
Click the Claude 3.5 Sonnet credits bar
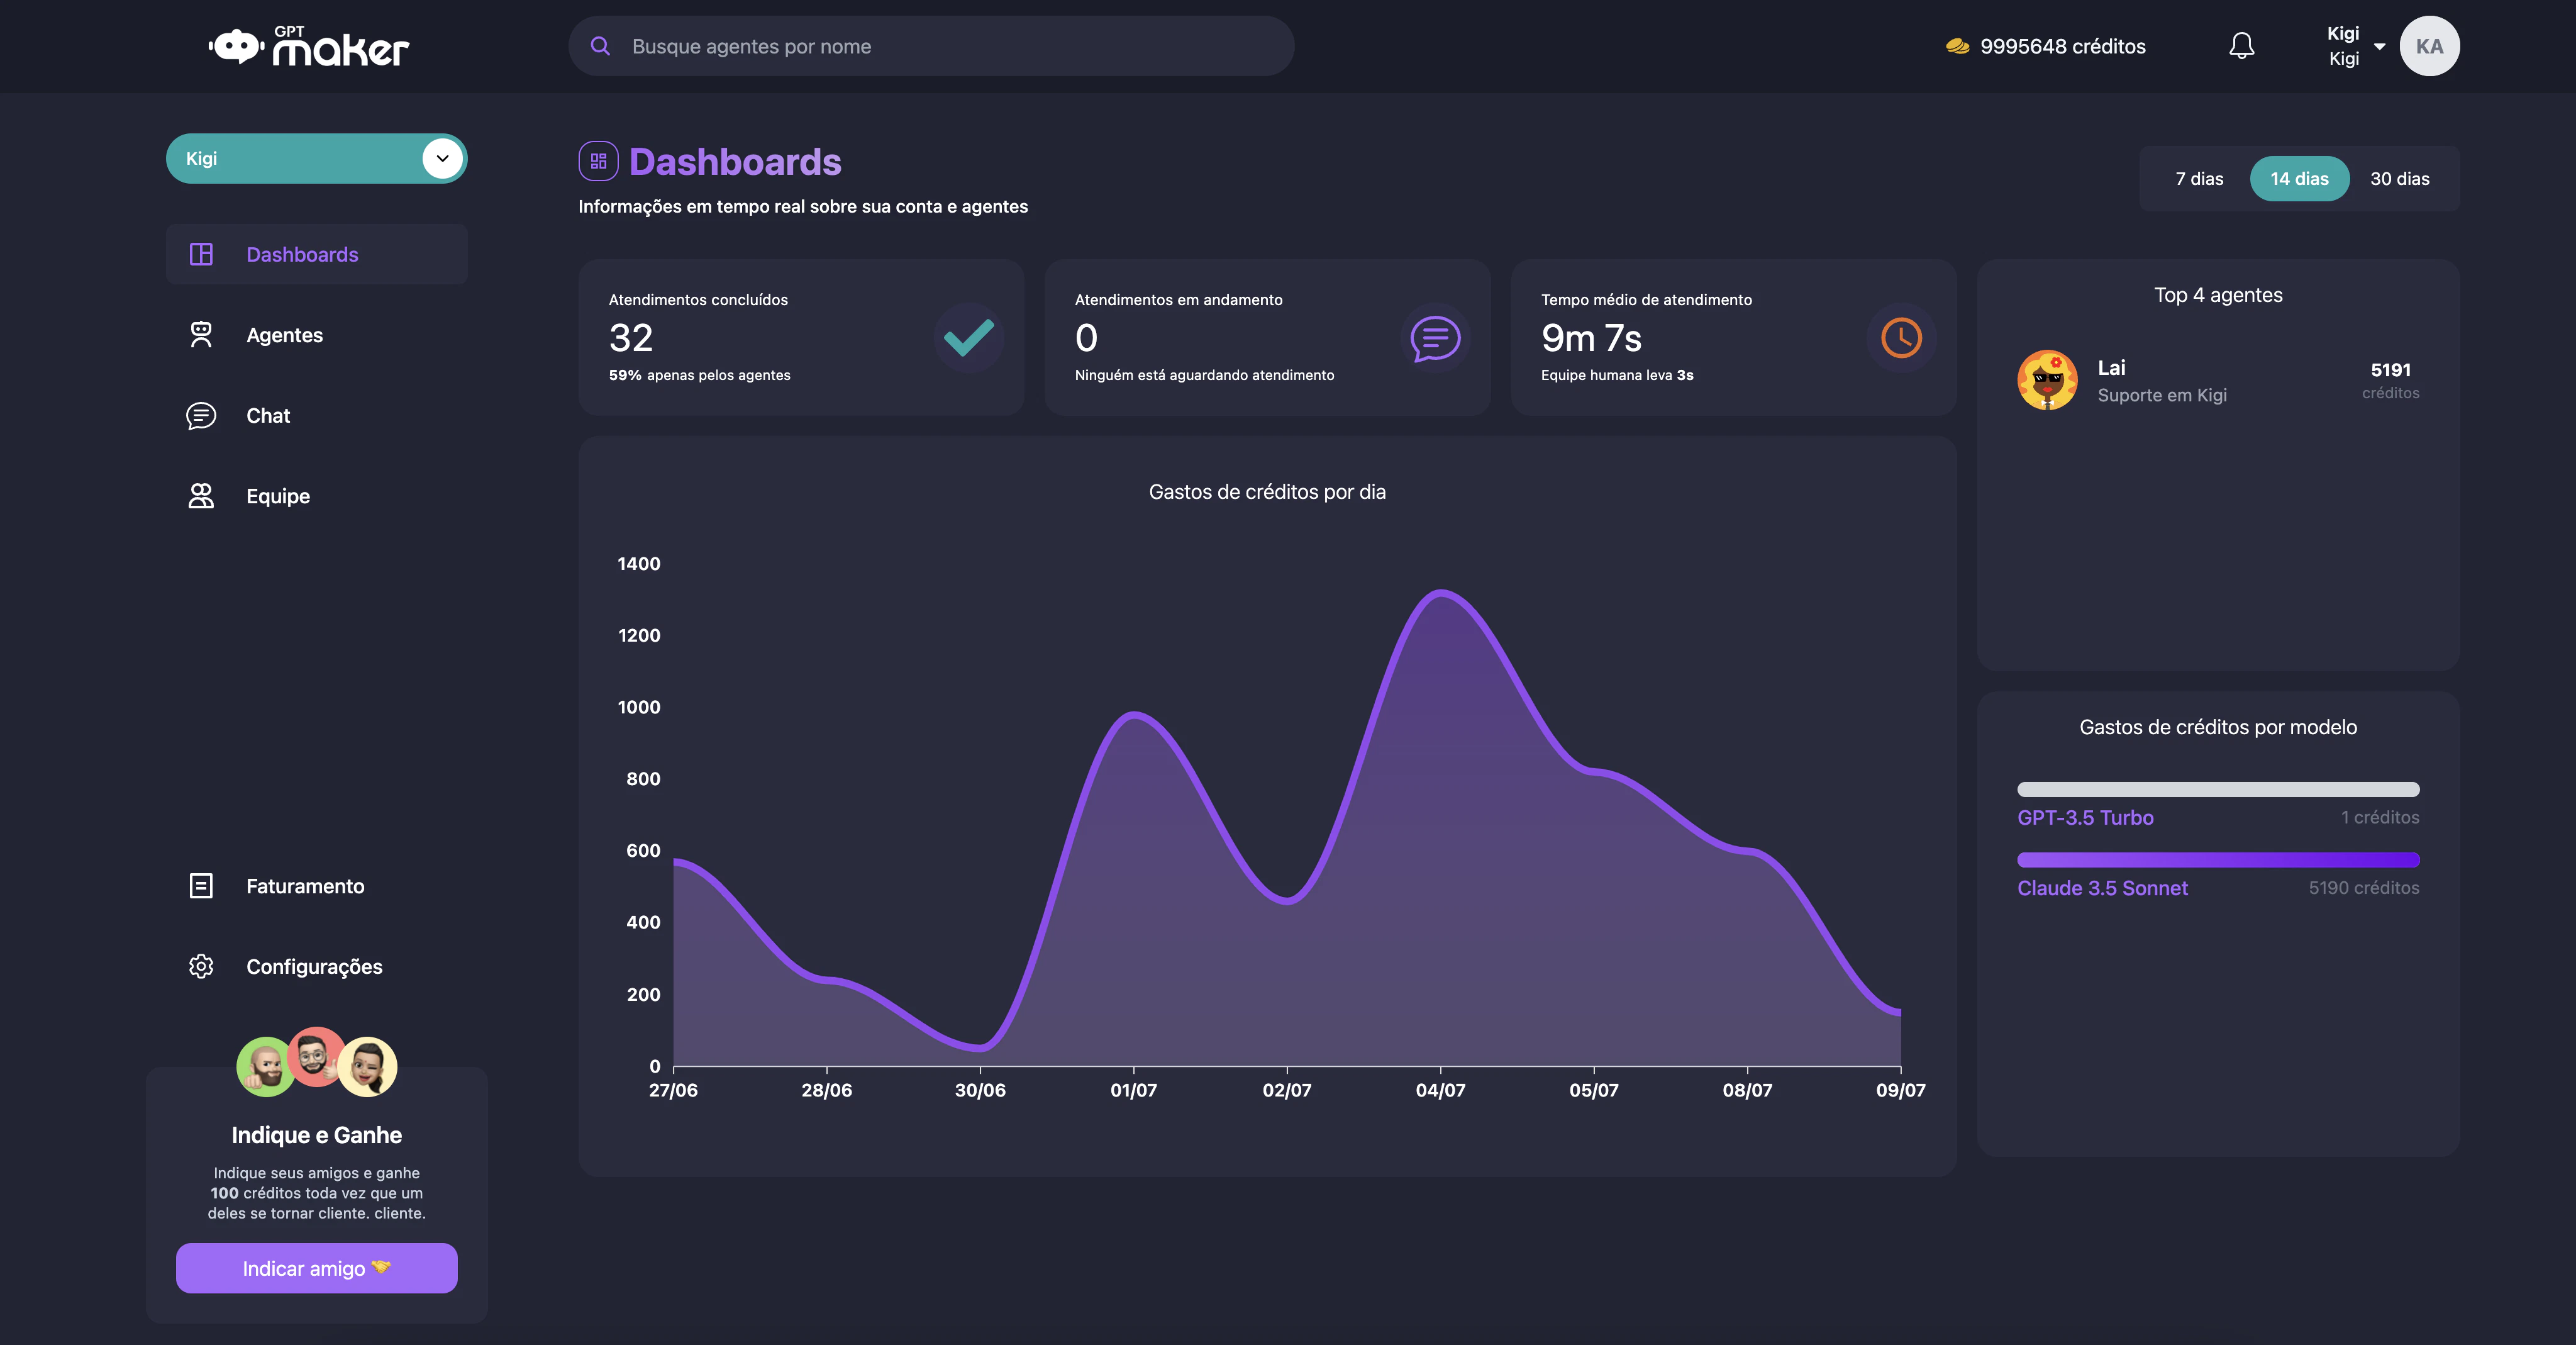(x=2218, y=860)
